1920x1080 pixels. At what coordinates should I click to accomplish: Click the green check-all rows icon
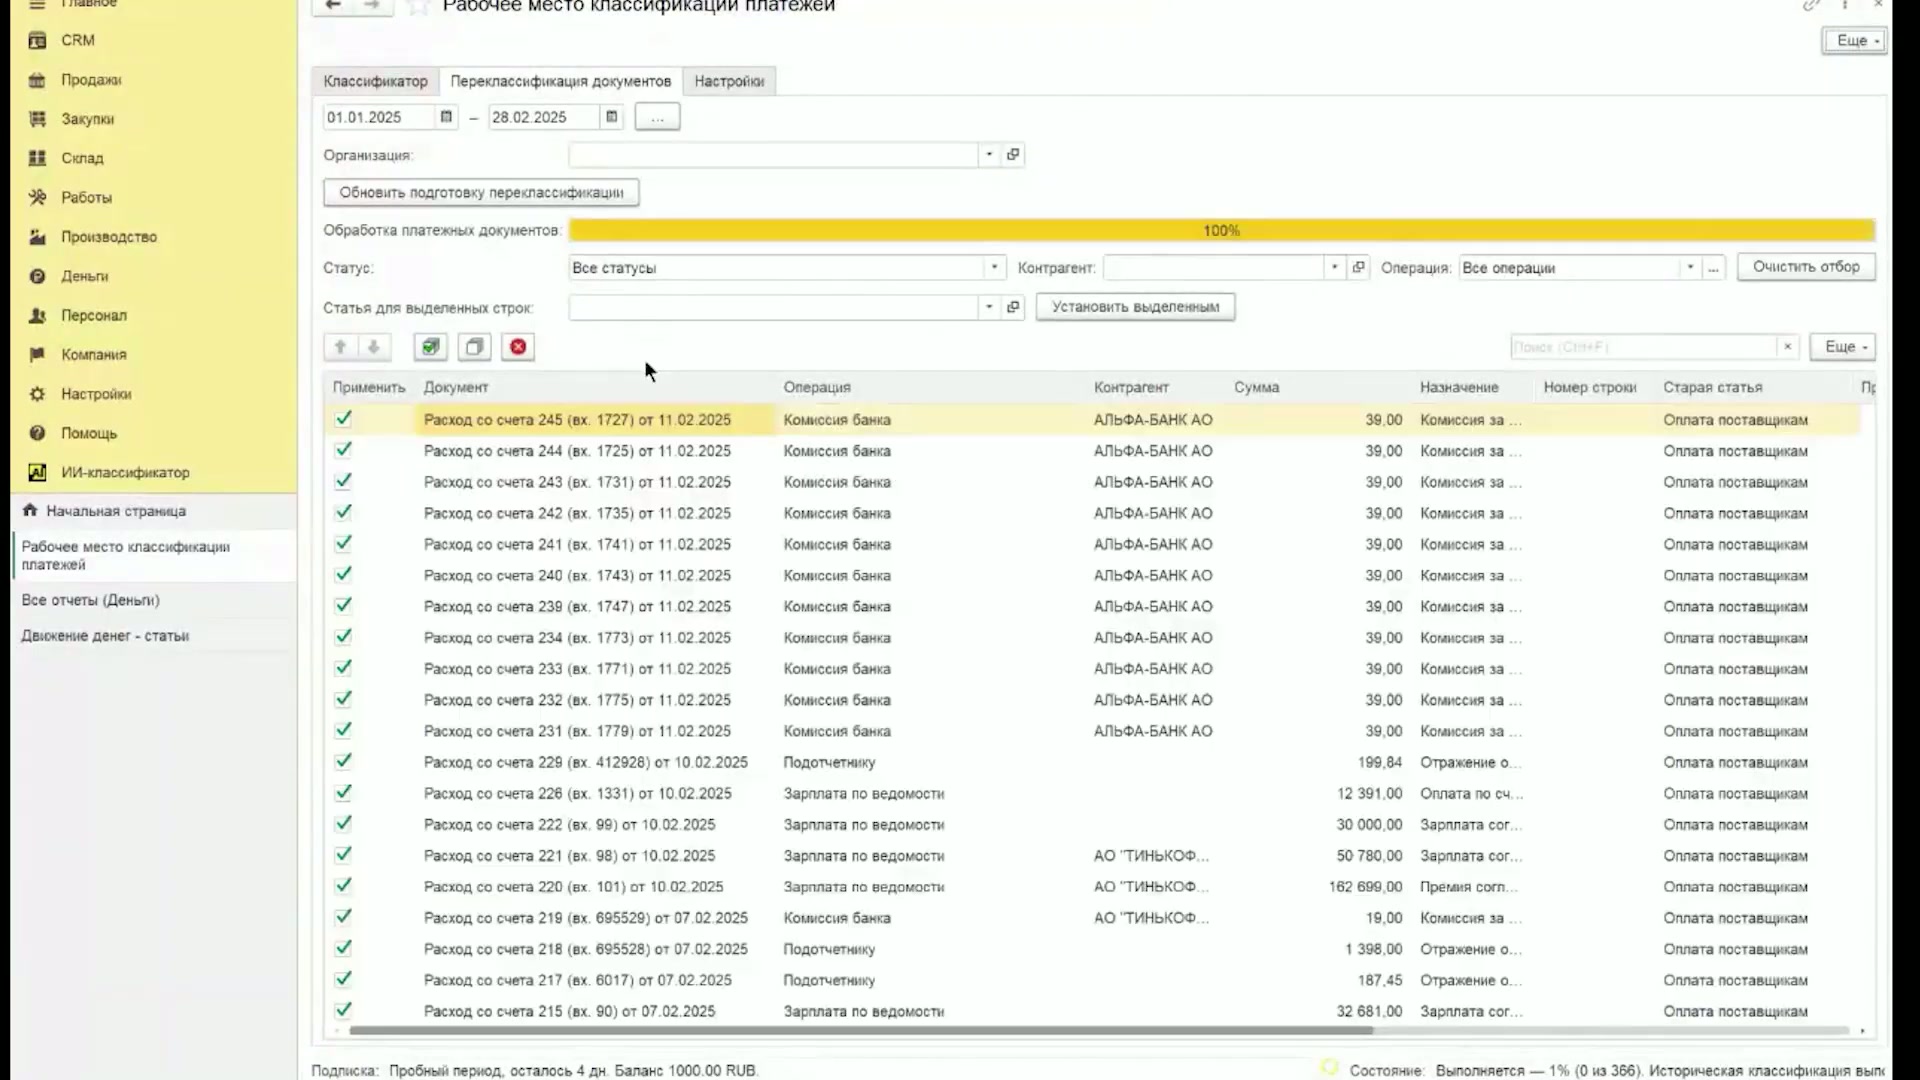tap(430, 347)
